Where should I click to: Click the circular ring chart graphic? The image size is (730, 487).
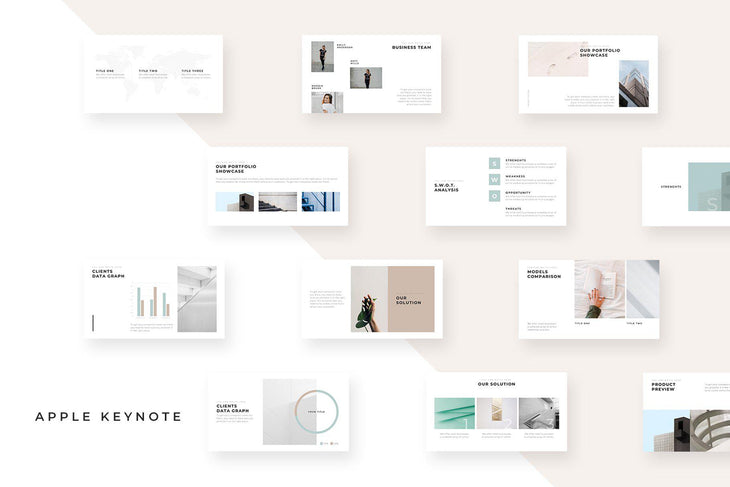[317, 411]
